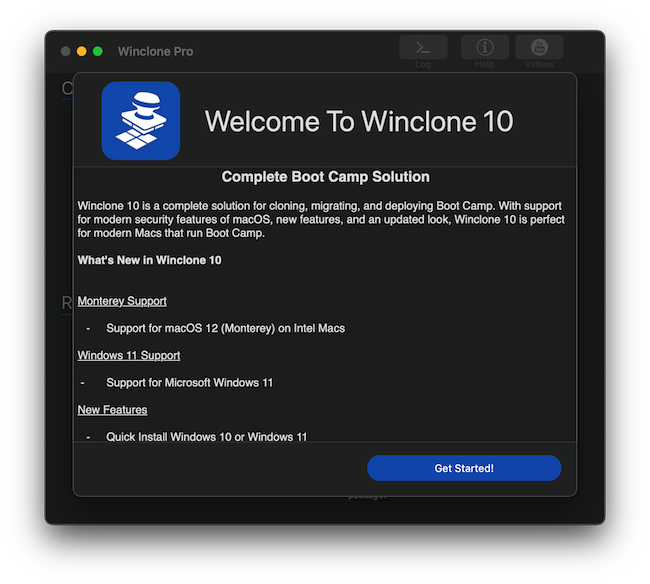Click the Monterey Support heading
The height and width of the screenshot is (584, 650).
click(x=122, y=301)
